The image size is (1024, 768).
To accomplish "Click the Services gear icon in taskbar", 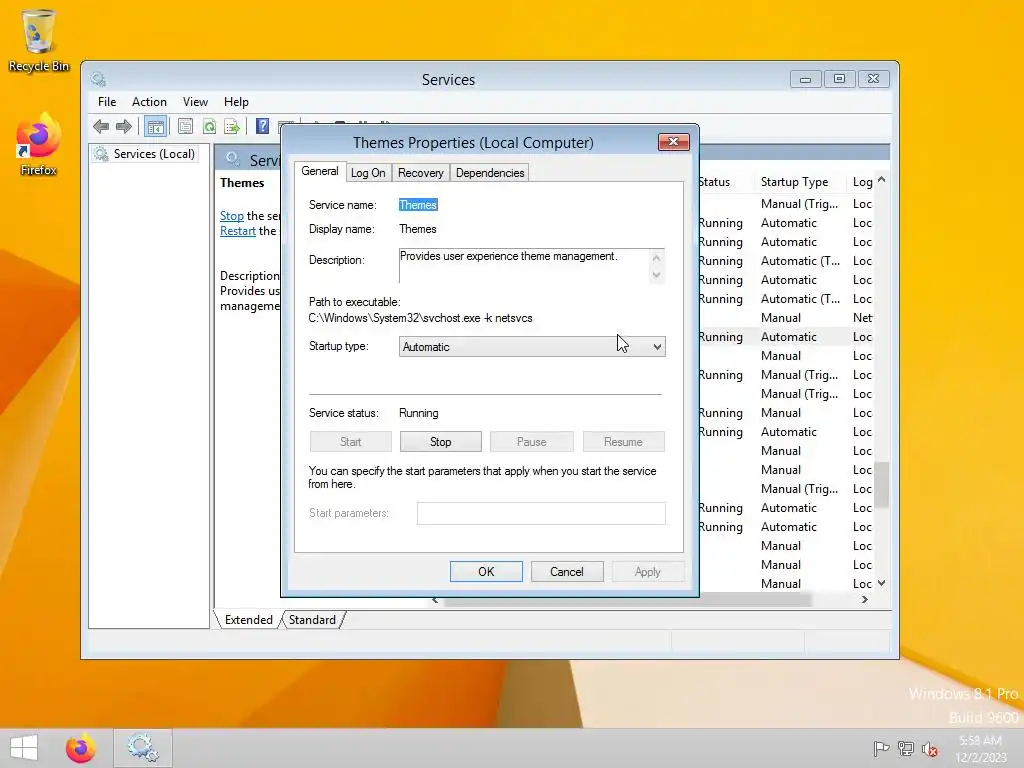I will pos(143,748).
